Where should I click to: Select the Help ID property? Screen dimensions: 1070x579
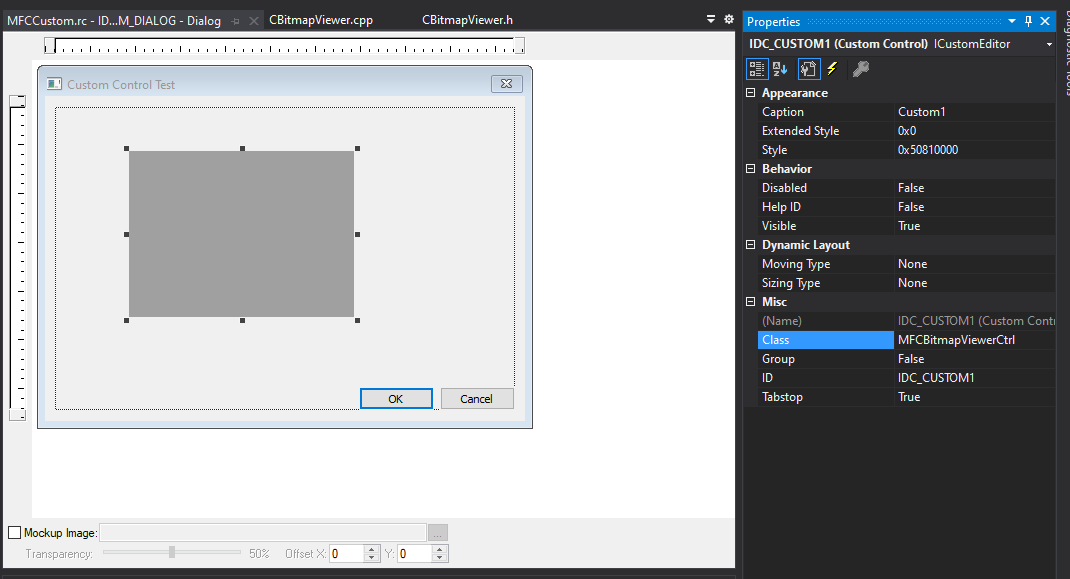906,207
